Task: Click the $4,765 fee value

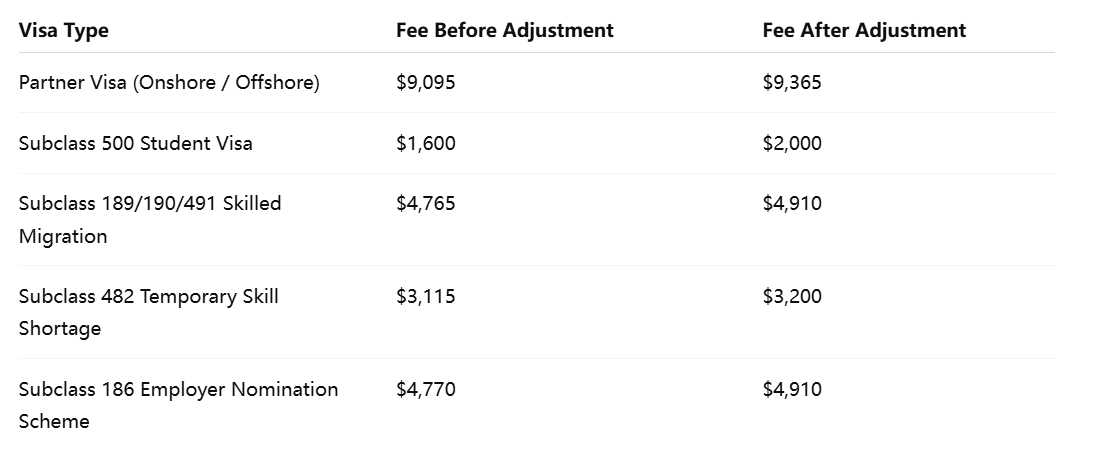Action: 426,203
